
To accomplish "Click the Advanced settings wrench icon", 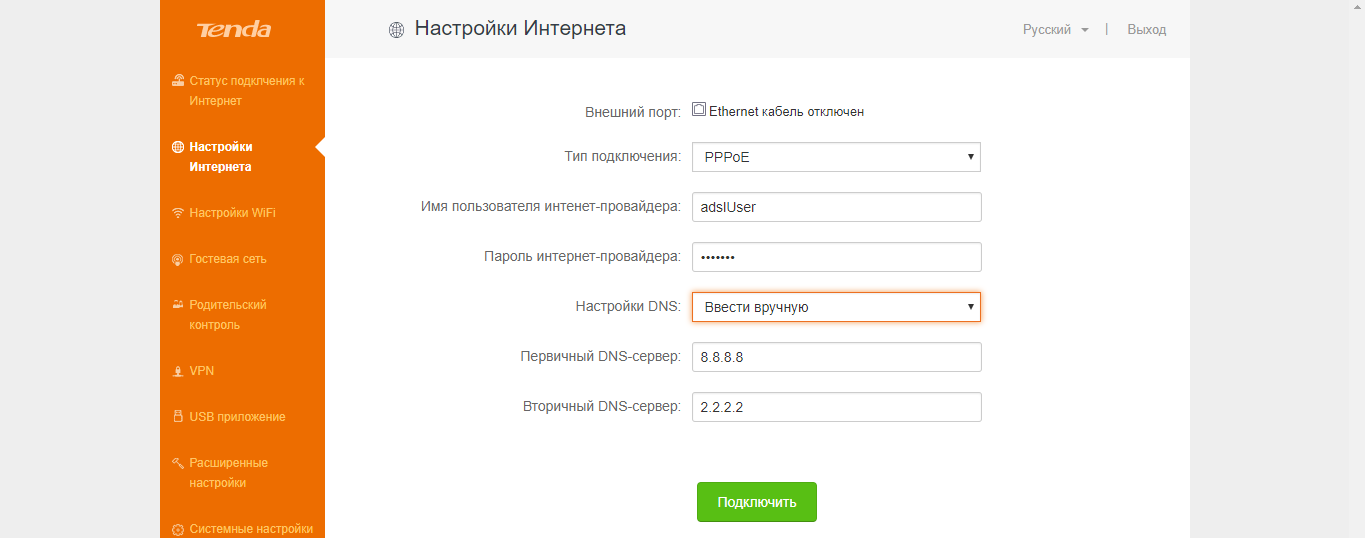I will click(x=178, y=463).
